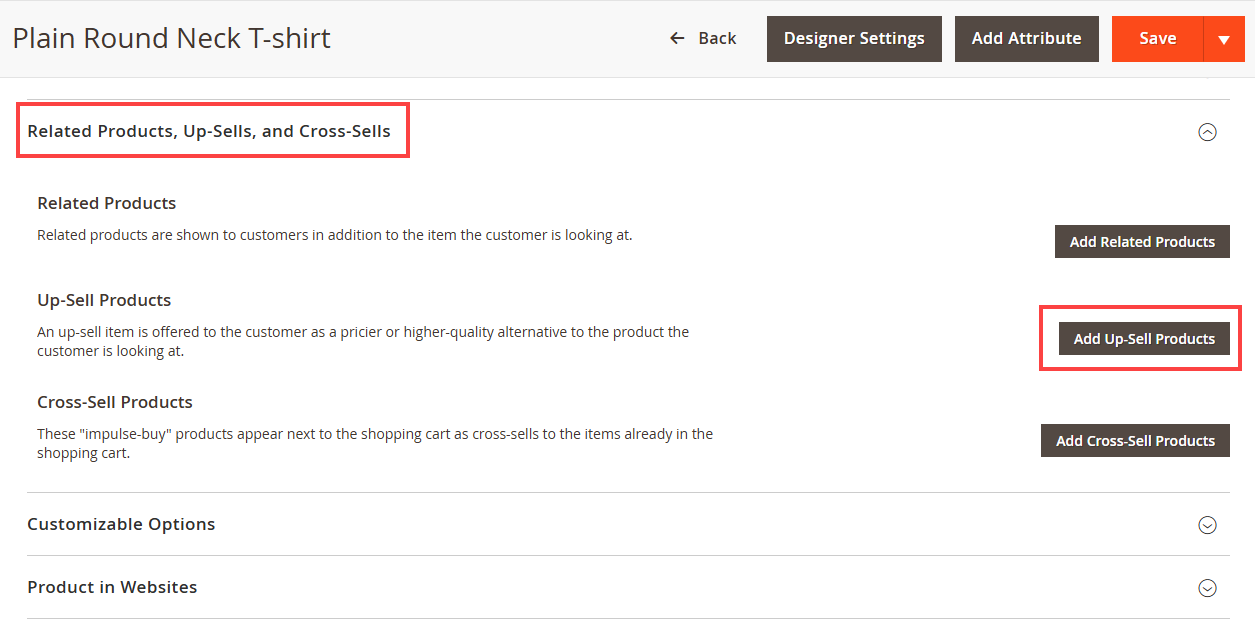Screen dimensions: 1255x631
Task: Click the Customizable Options section title
Action: coord(121,524)
